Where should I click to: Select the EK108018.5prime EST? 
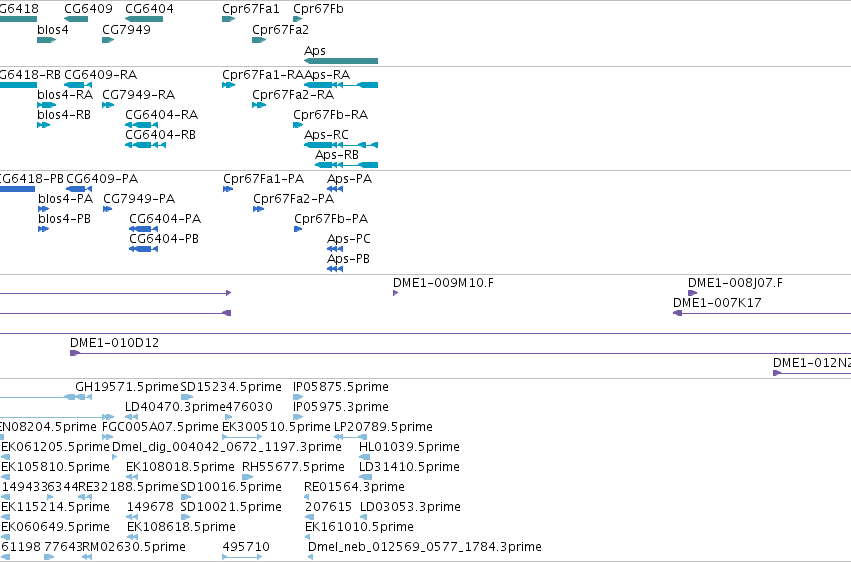point(132,477)
